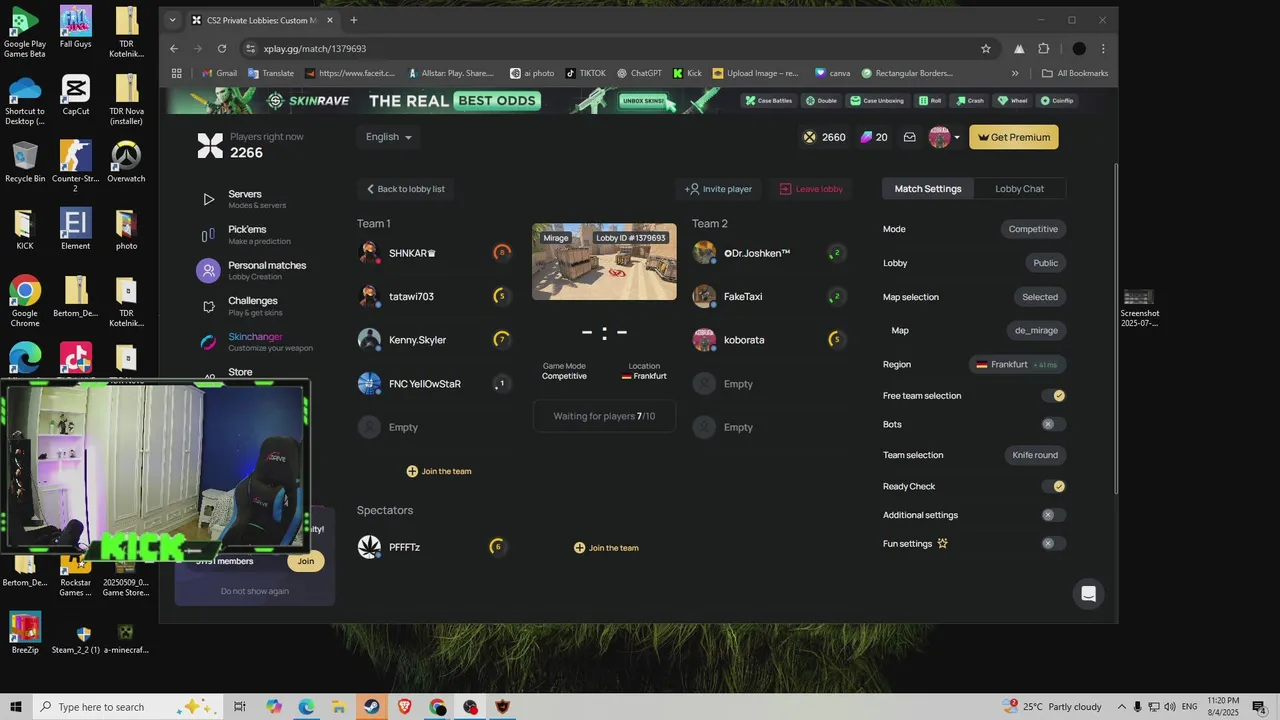Open the Skinchanger page
Viewport: 1280px width, 720px height.
256,342
